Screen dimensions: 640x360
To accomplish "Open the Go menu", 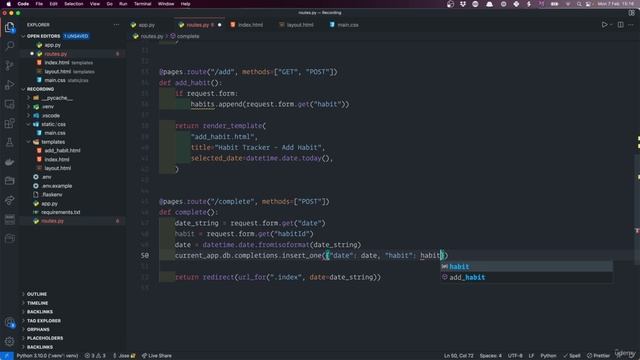I will point(109,4).
